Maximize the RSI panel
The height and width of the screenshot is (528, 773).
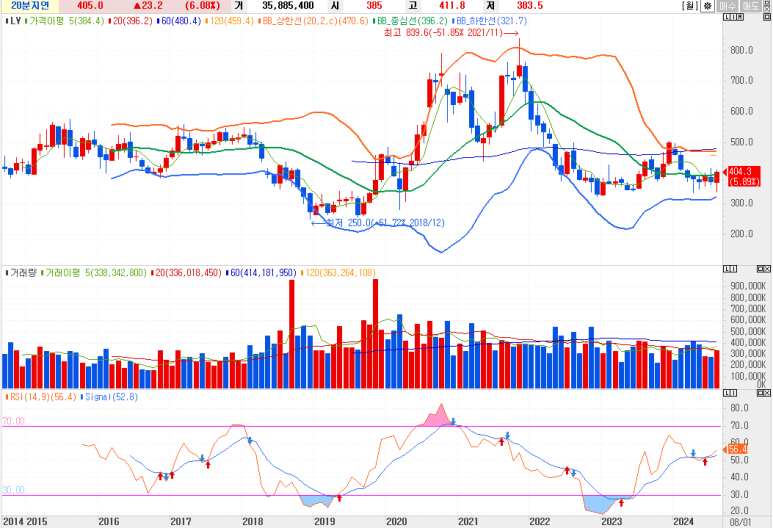pos(760,392)
